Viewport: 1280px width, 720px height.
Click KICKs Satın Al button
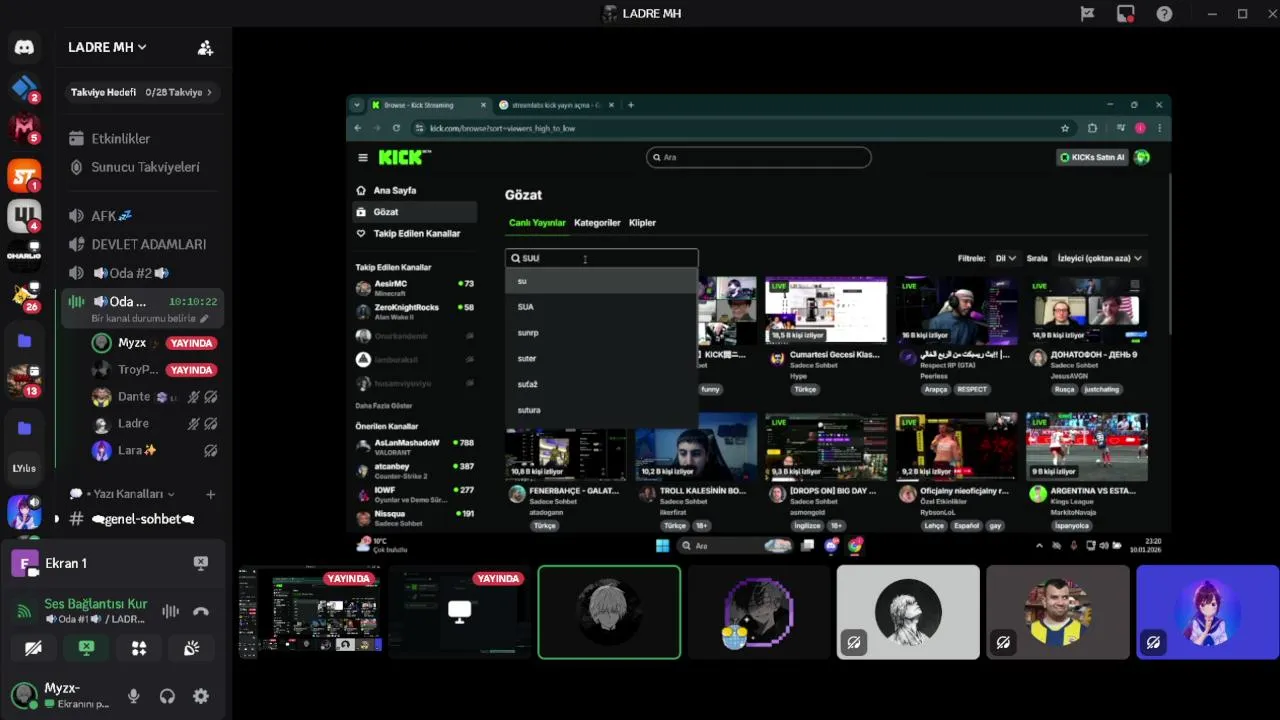pos(1093,157)
